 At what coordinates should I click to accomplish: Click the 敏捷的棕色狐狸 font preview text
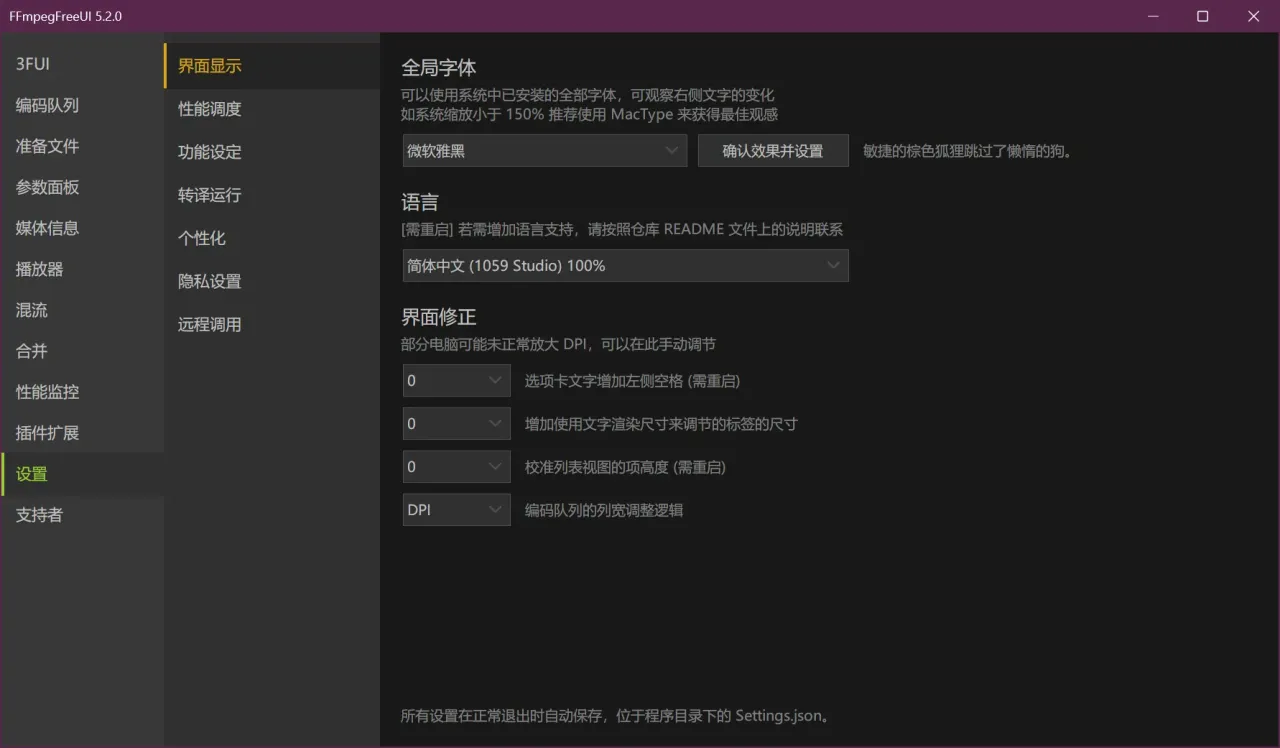968,152
